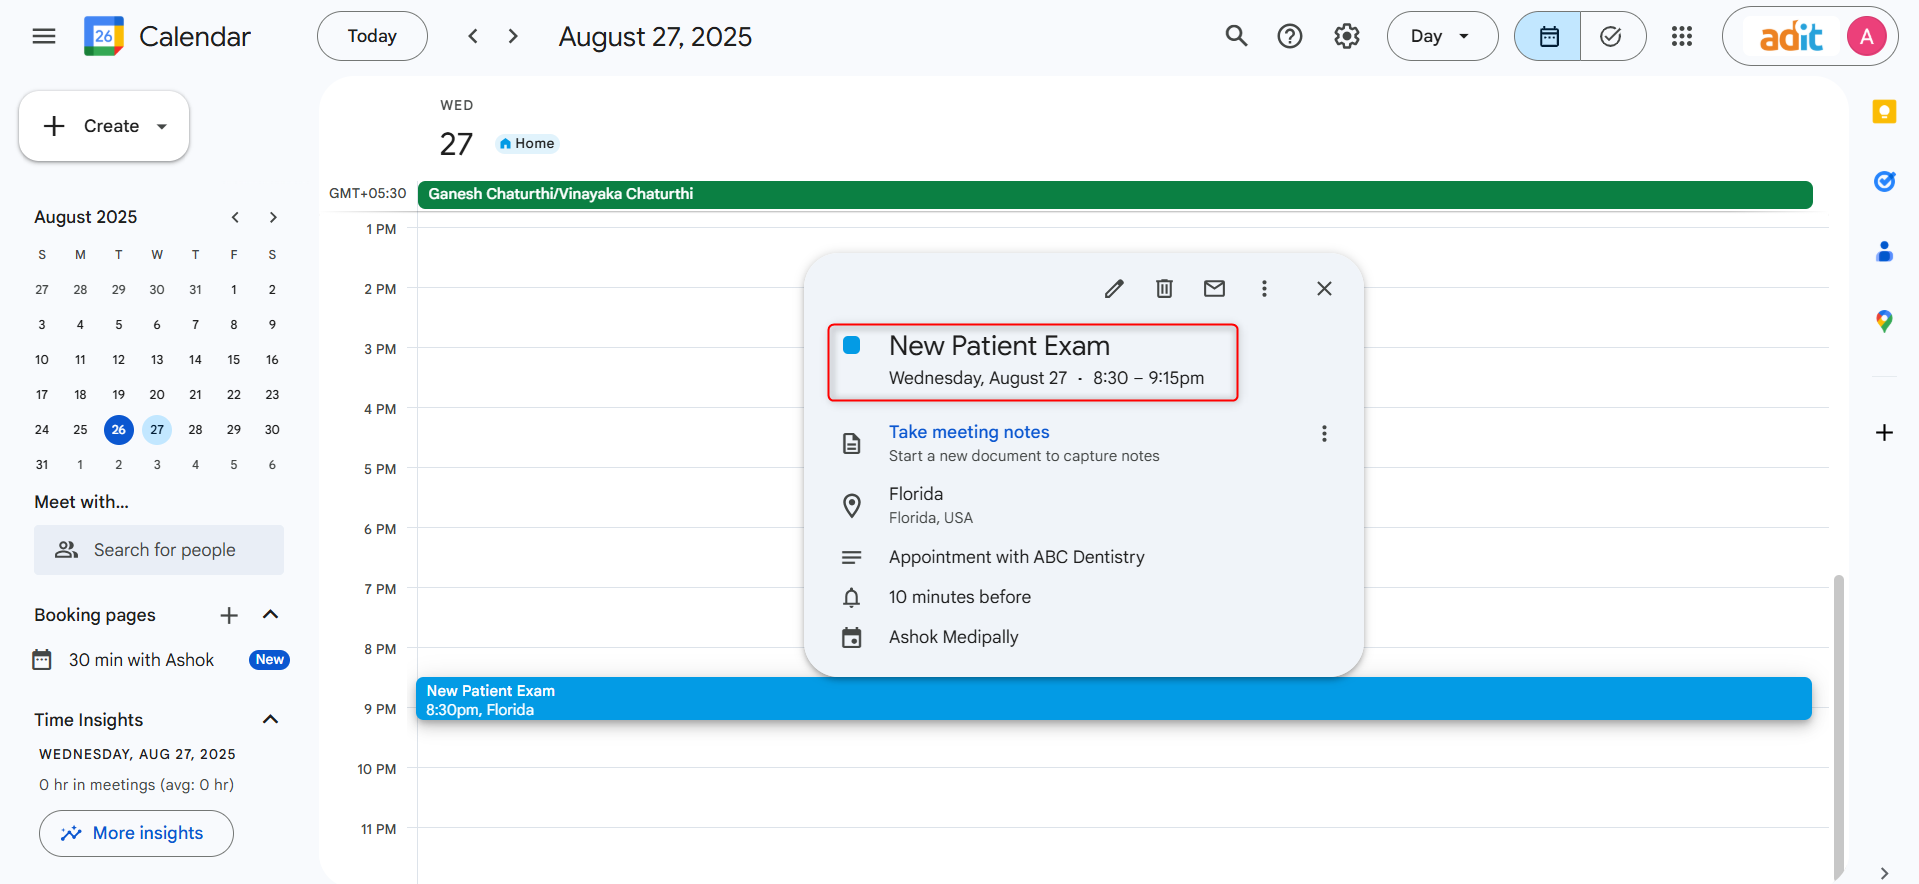
Task: Collapse the Booking pages section
Action: coord(270,615)
